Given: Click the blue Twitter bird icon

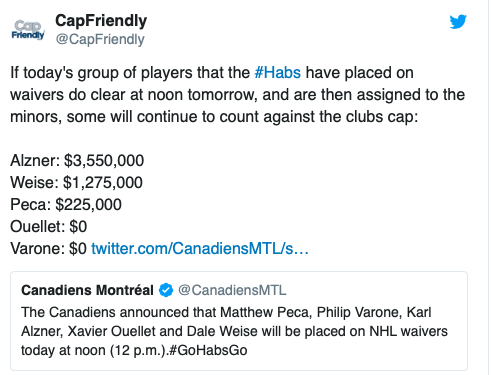Looking at the screenshot, I should [458, 22].
